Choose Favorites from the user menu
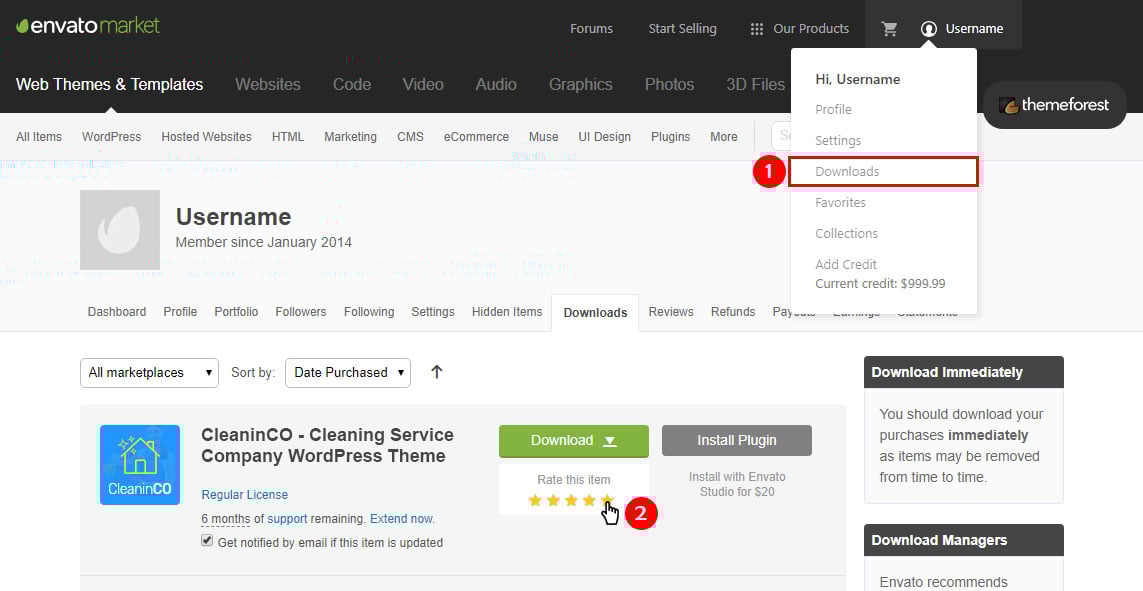The width and height of the screenshot is (1143, 591). pos(840,202)
